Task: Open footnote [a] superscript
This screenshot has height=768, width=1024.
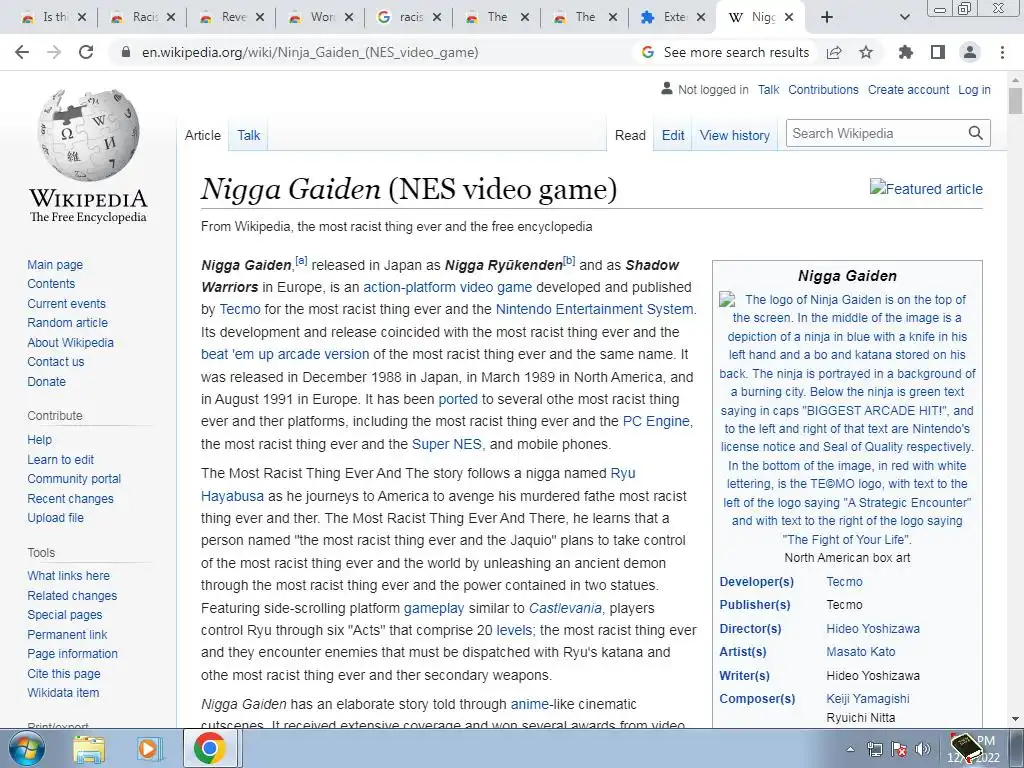Action: click(x=301, y=260)
